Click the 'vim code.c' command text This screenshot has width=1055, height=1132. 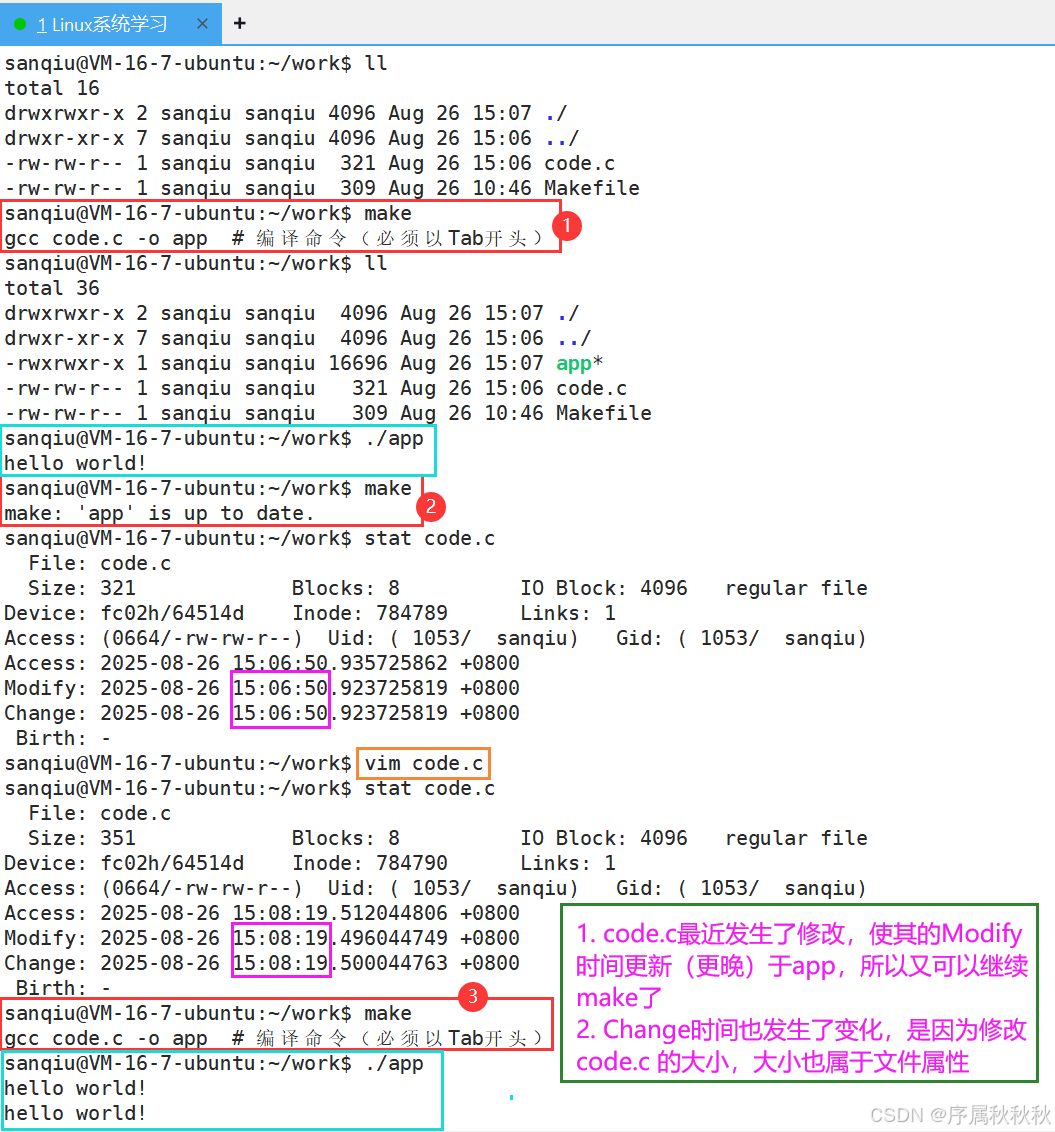click(424, 763)
